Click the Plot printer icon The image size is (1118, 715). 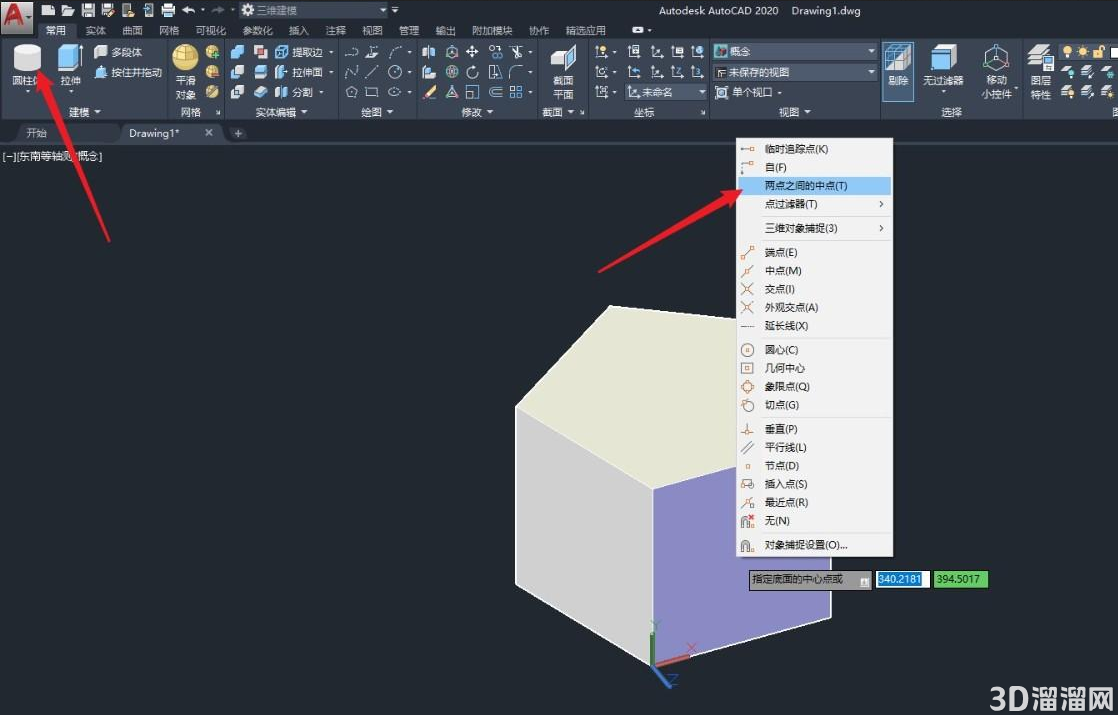[x=168, y=10]
